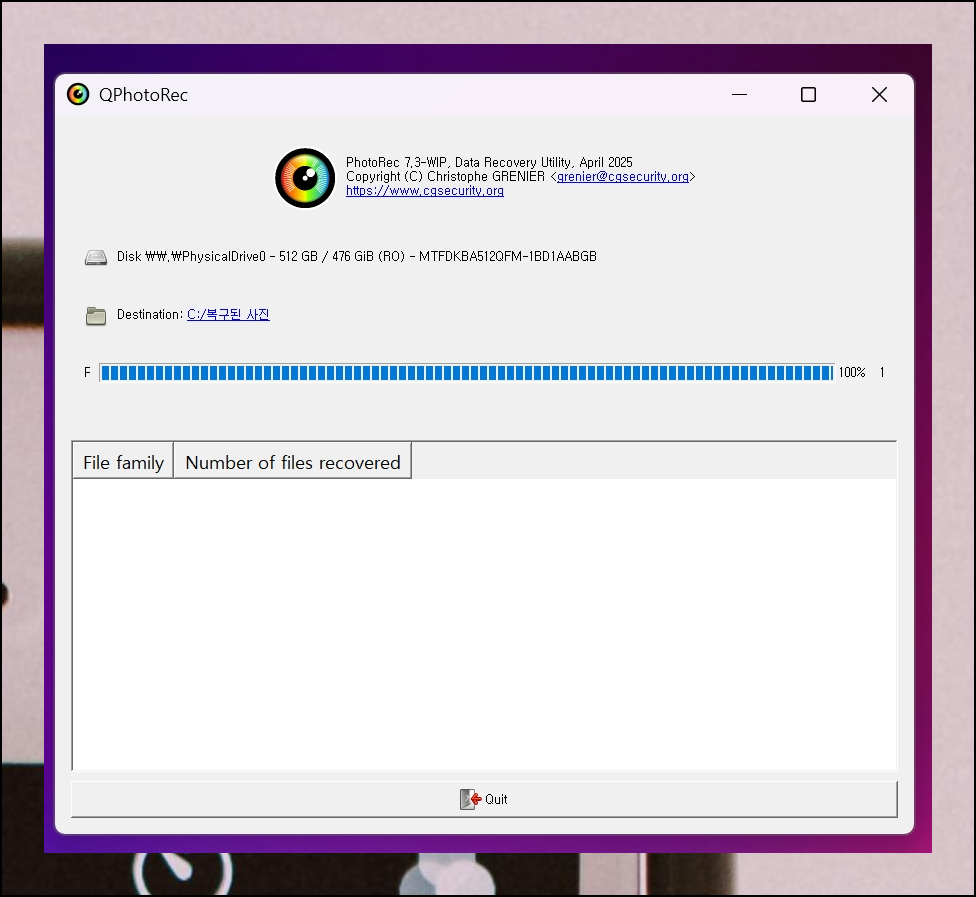Click Number of files recovered column header
The image size is (976, 897).
[x=293, y=463]
